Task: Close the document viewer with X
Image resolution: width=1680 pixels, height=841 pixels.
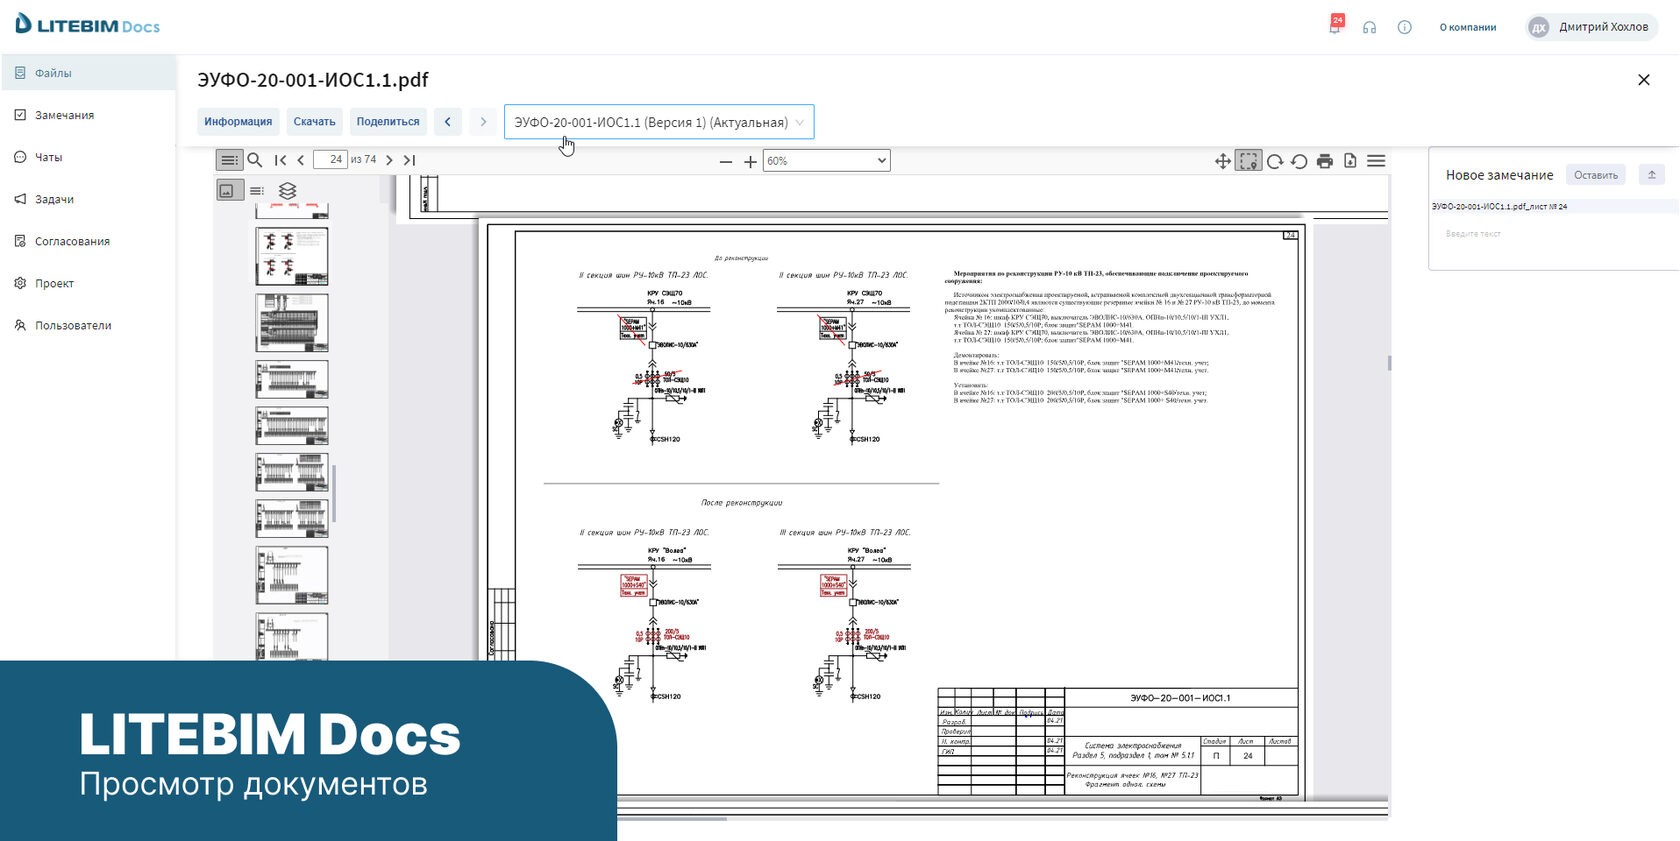Action: 1643,80
